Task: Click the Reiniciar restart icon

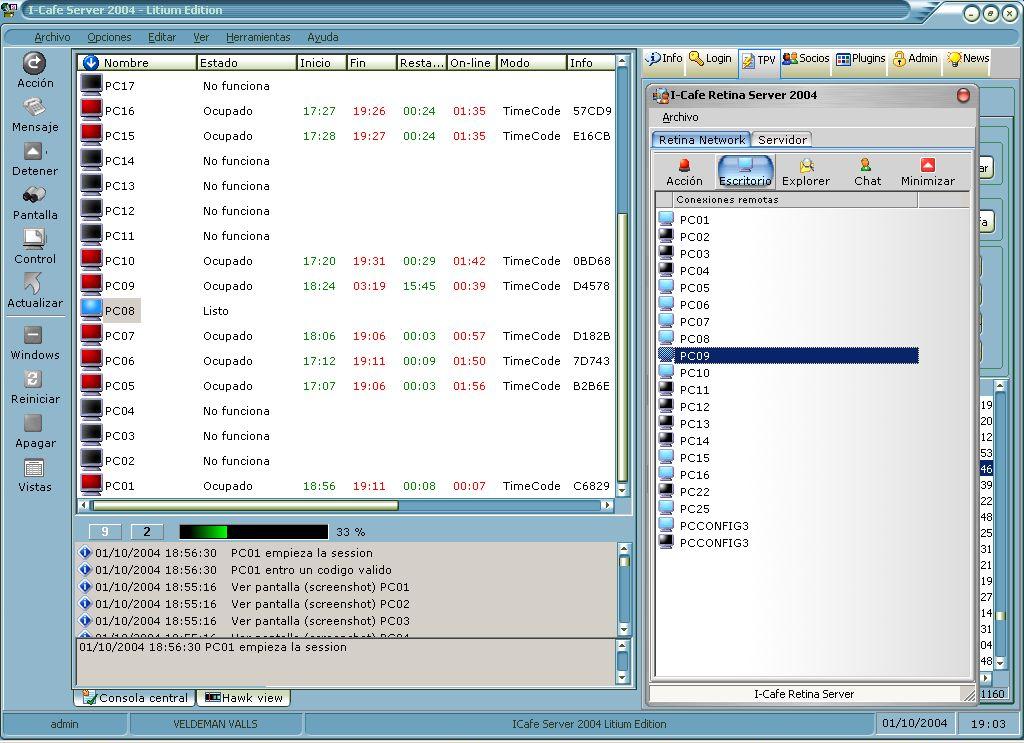Action: click(x=33, y=379)
